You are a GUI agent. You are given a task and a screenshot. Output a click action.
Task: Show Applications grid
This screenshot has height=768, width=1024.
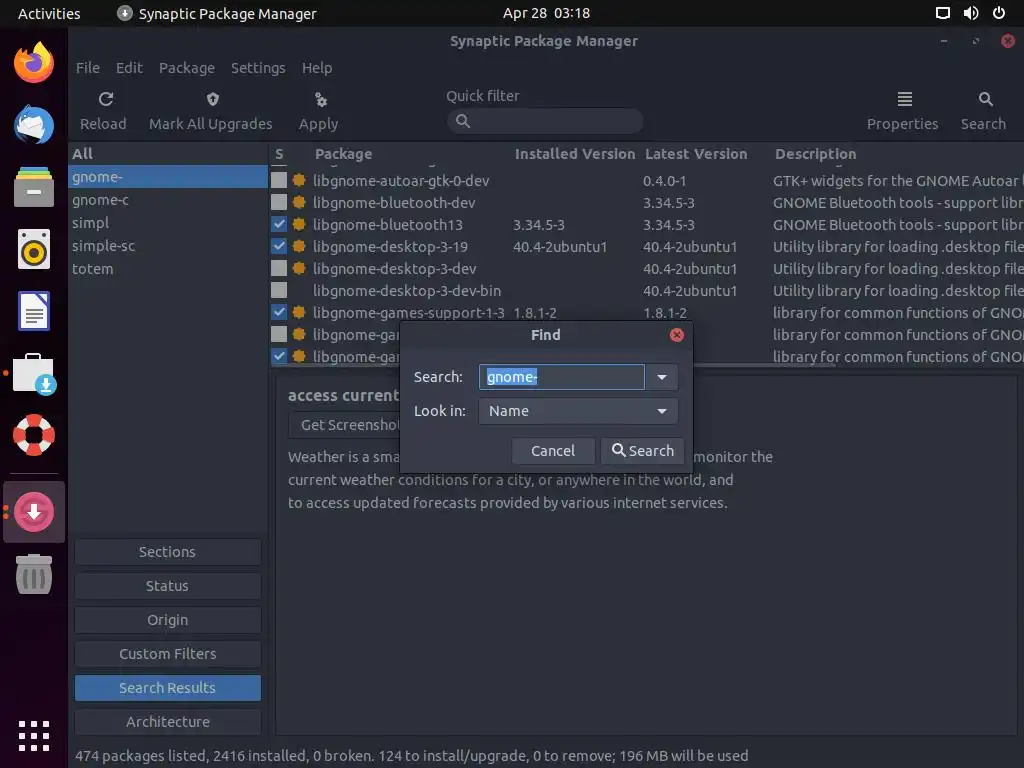pos(34,737)
